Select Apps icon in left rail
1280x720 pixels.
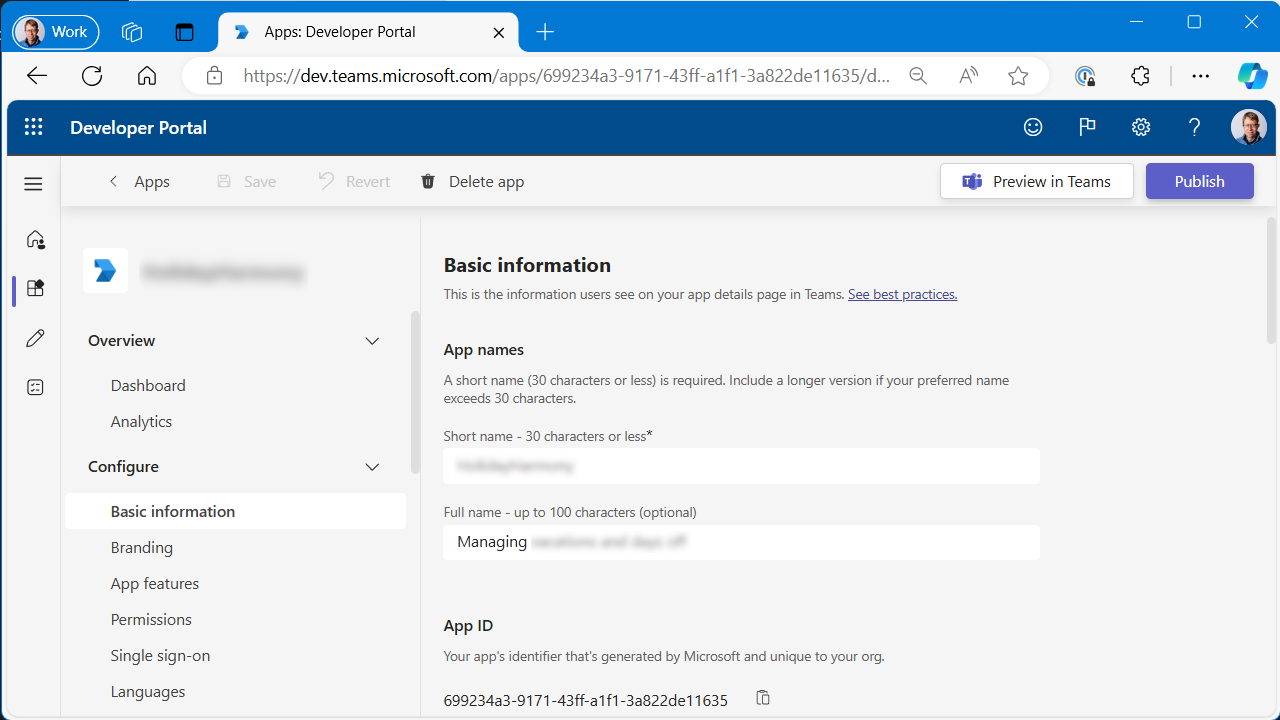(35, 289)
